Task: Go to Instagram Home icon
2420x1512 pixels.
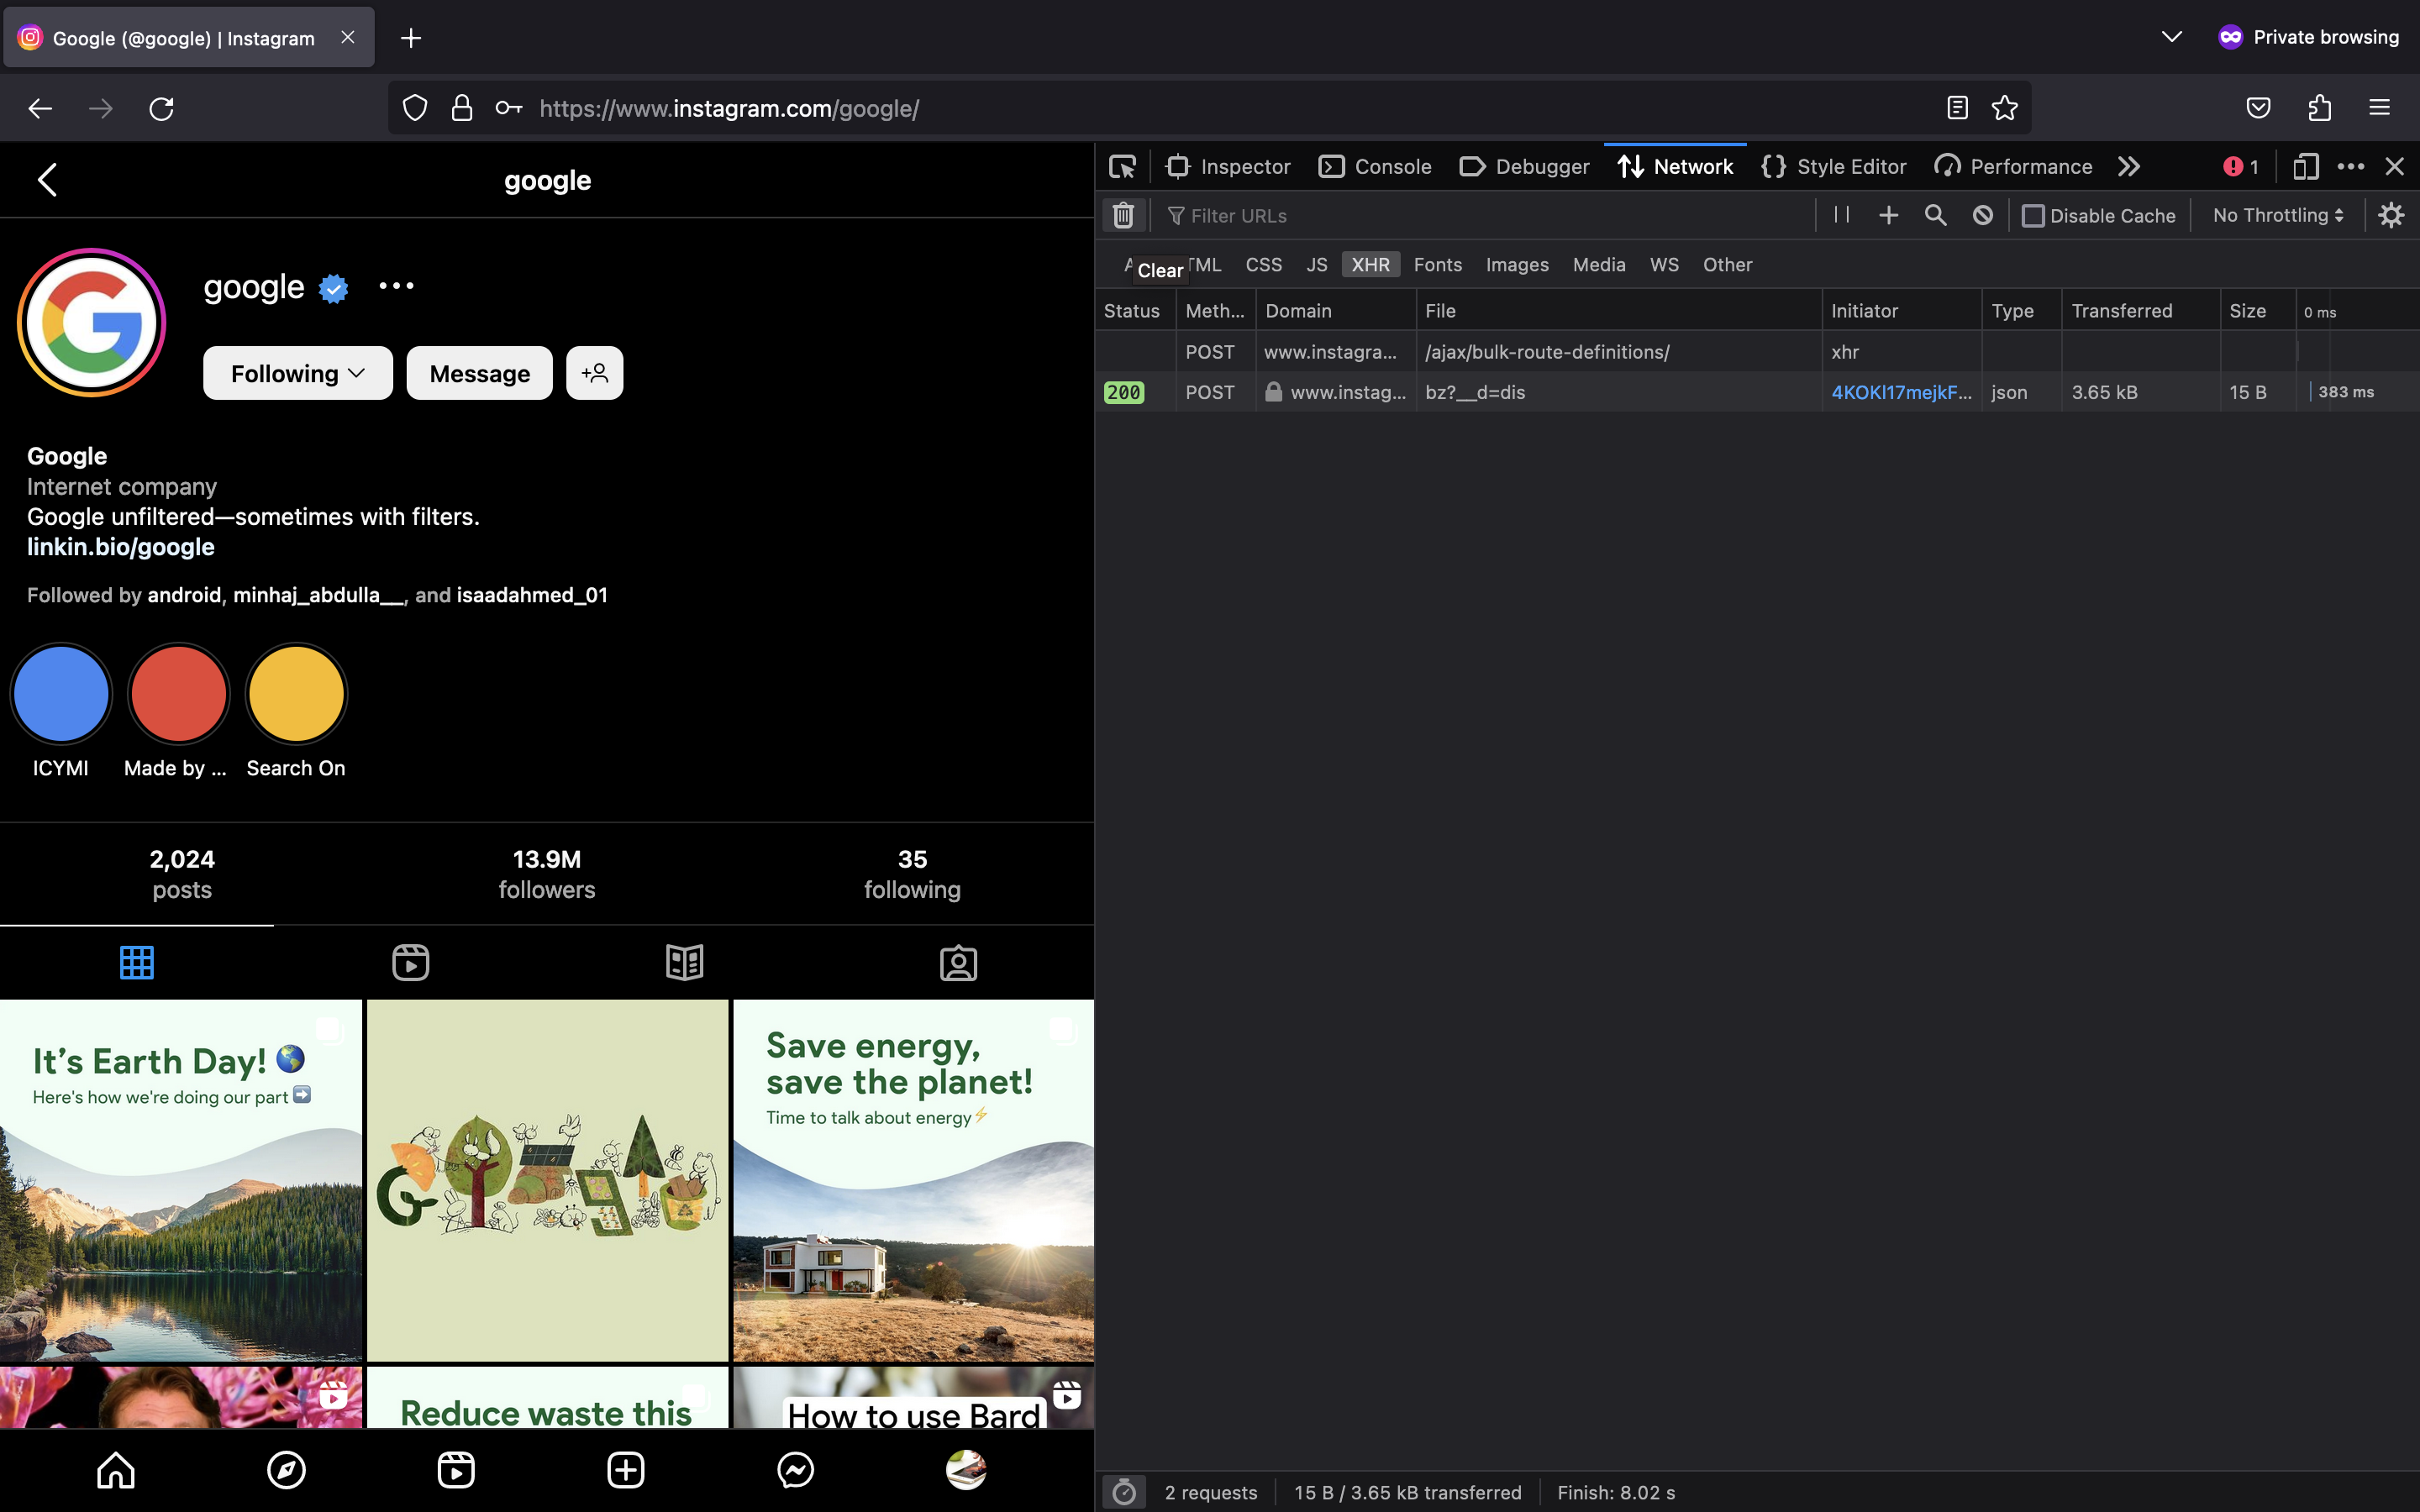Action: click(116, 1470)
